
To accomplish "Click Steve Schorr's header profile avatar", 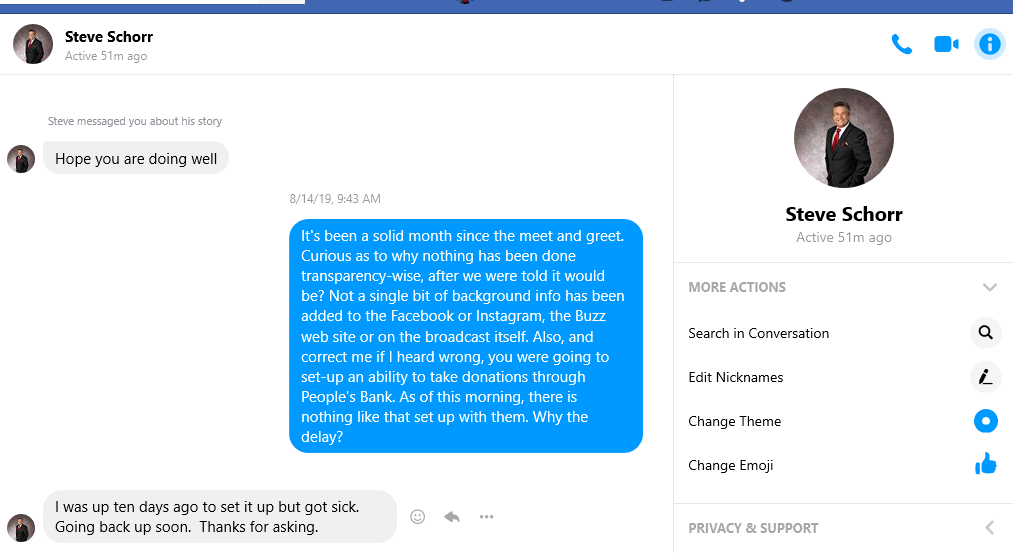I will pos(33,44).
